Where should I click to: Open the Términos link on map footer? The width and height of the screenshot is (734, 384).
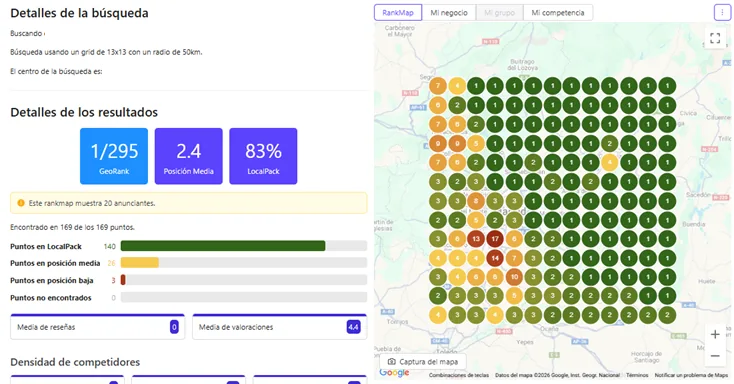[637, 375]
